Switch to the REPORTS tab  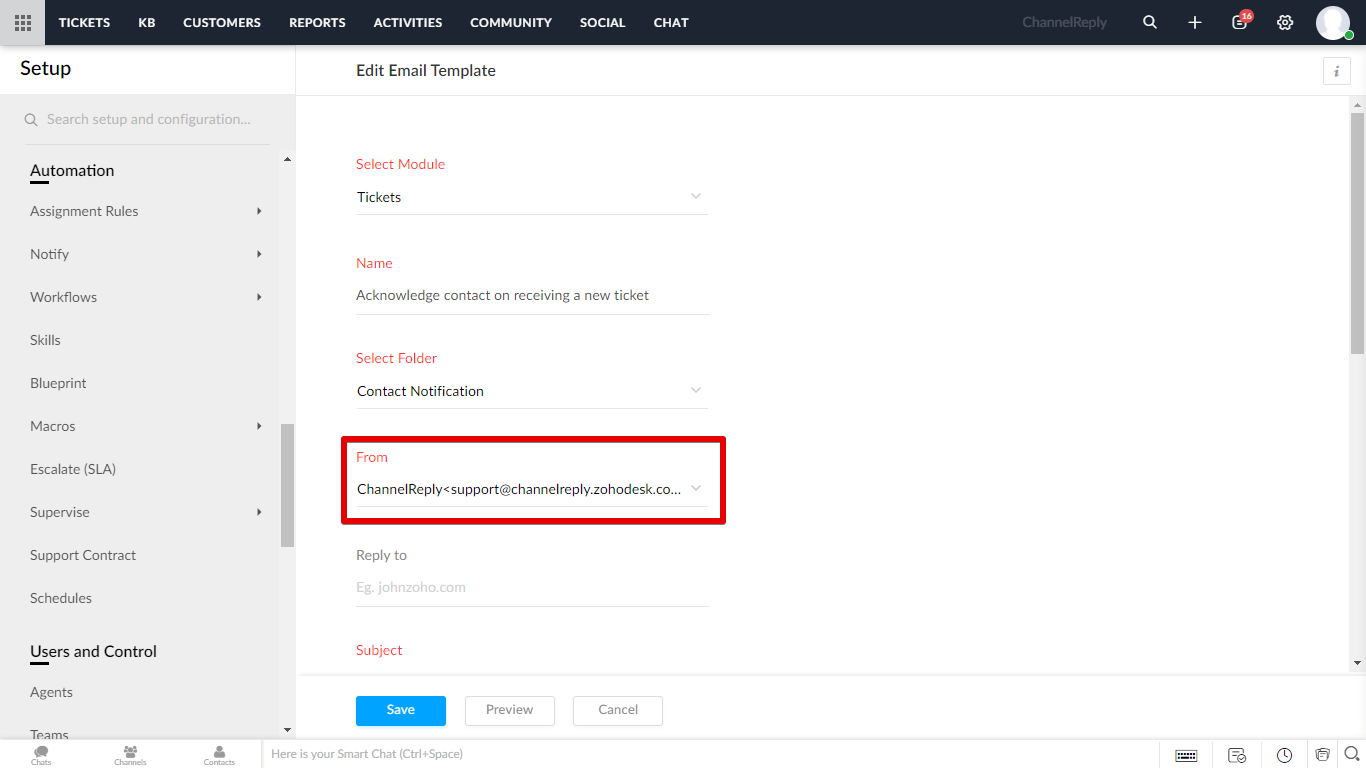coord(317,22)
